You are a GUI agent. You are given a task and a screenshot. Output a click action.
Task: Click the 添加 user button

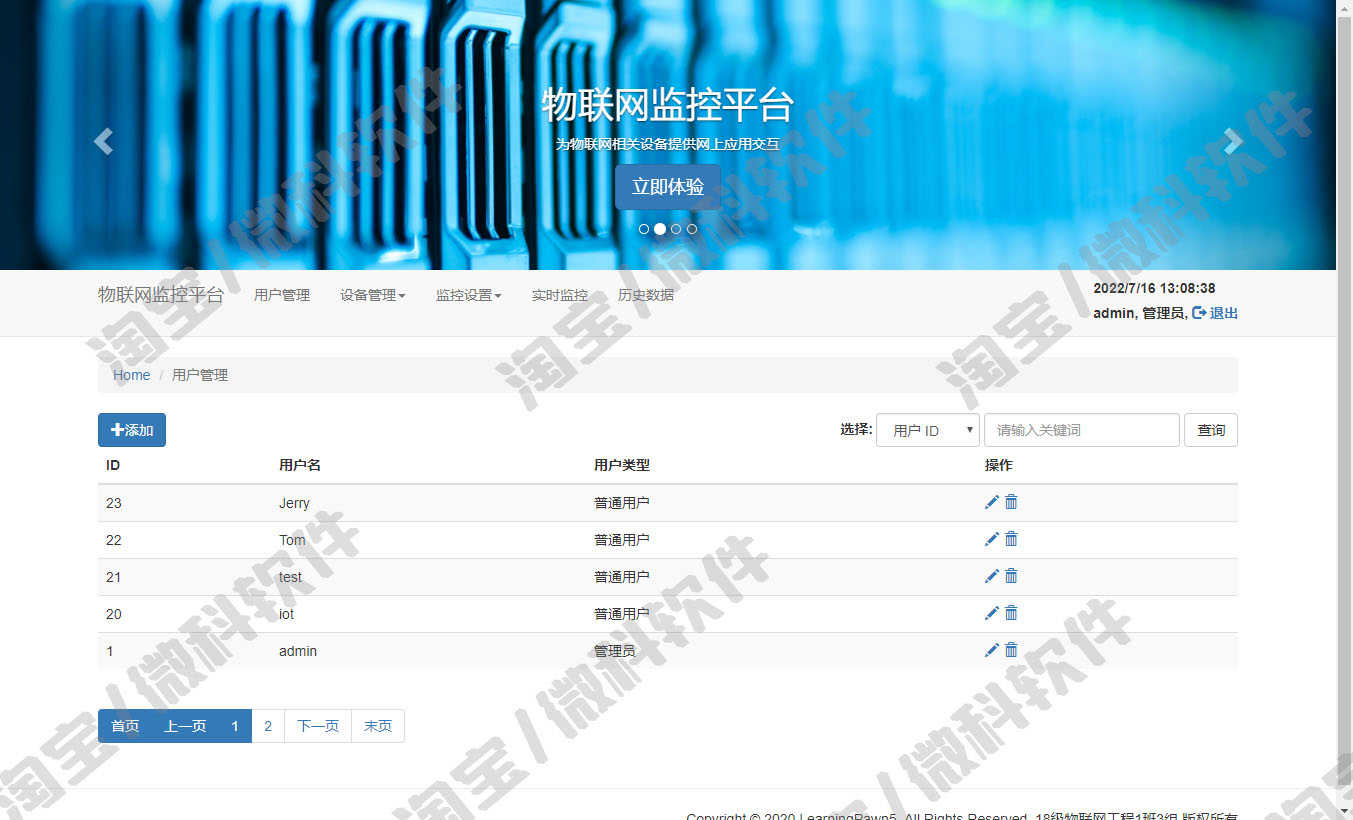coord(132,430)
